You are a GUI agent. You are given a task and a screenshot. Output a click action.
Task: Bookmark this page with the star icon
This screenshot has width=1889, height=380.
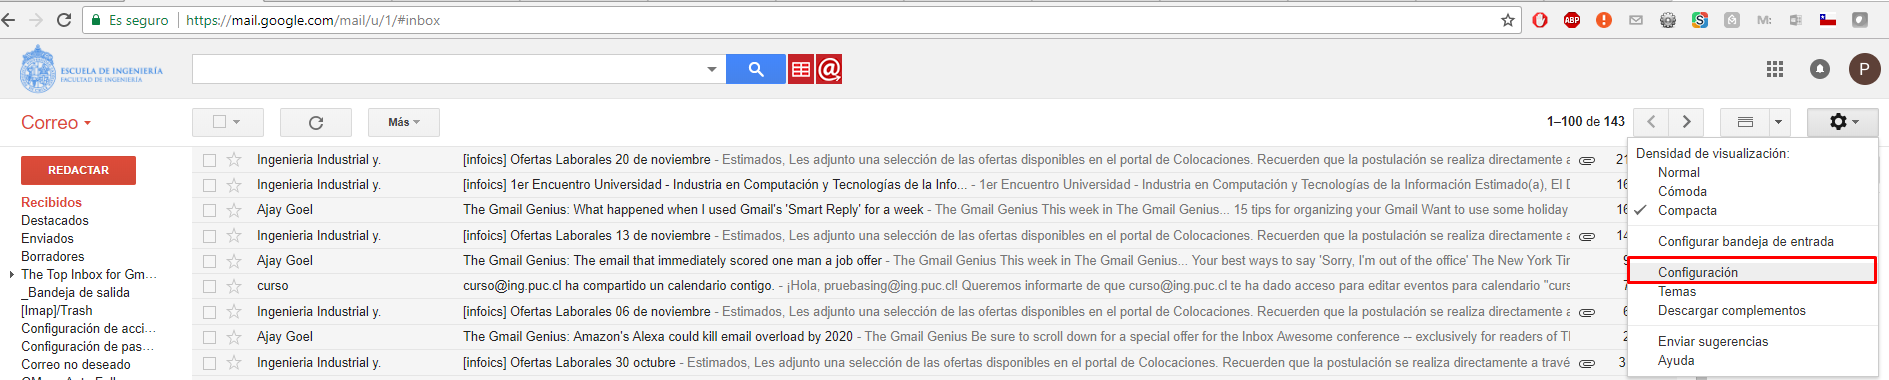click(1508, 20)
